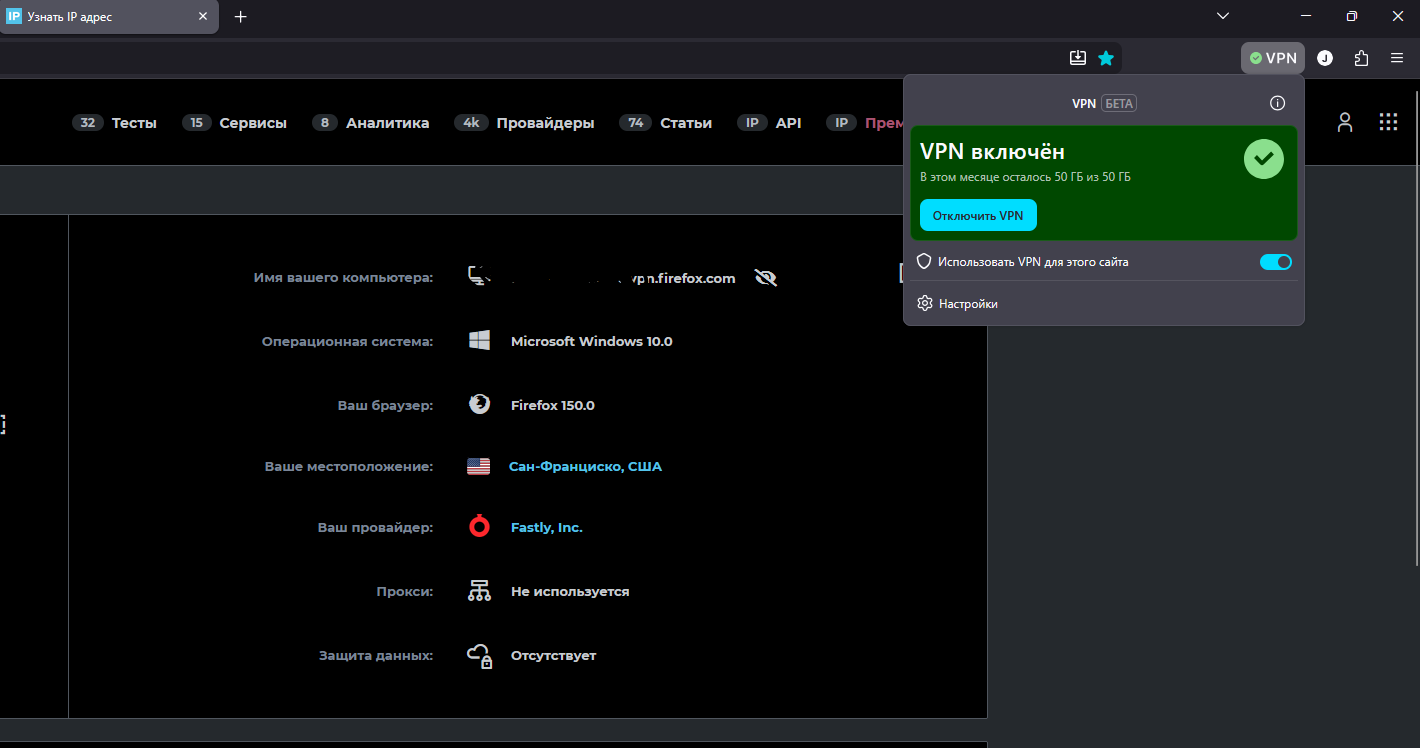Click the Отключить VPN button

tap(978, 215)
